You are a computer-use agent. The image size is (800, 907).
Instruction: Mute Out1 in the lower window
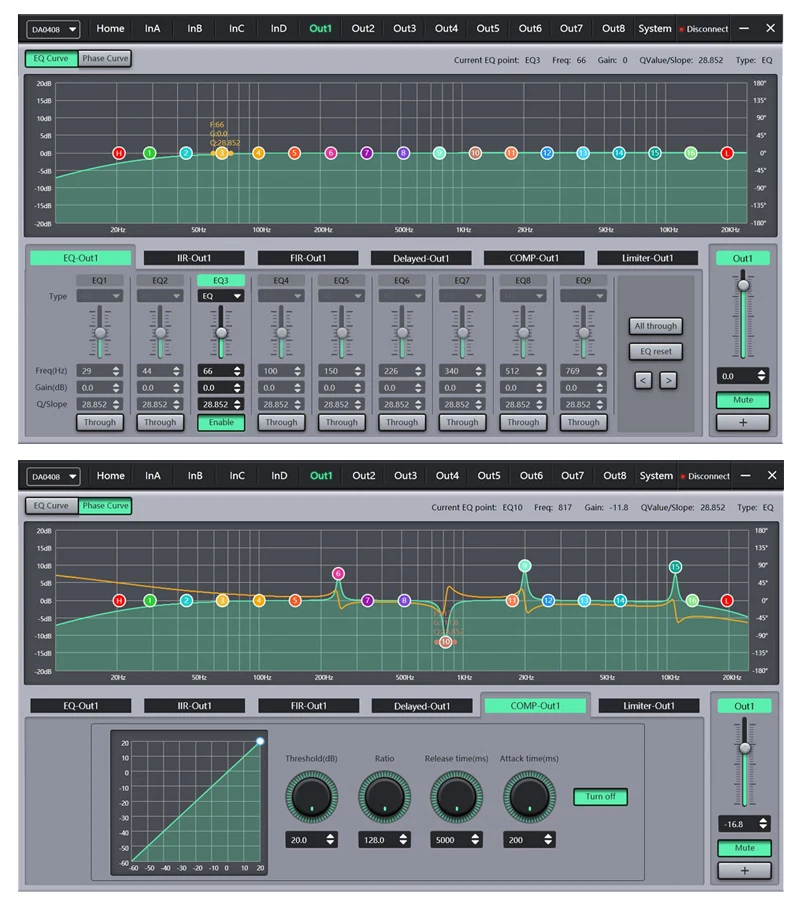[x=744, y=848]
